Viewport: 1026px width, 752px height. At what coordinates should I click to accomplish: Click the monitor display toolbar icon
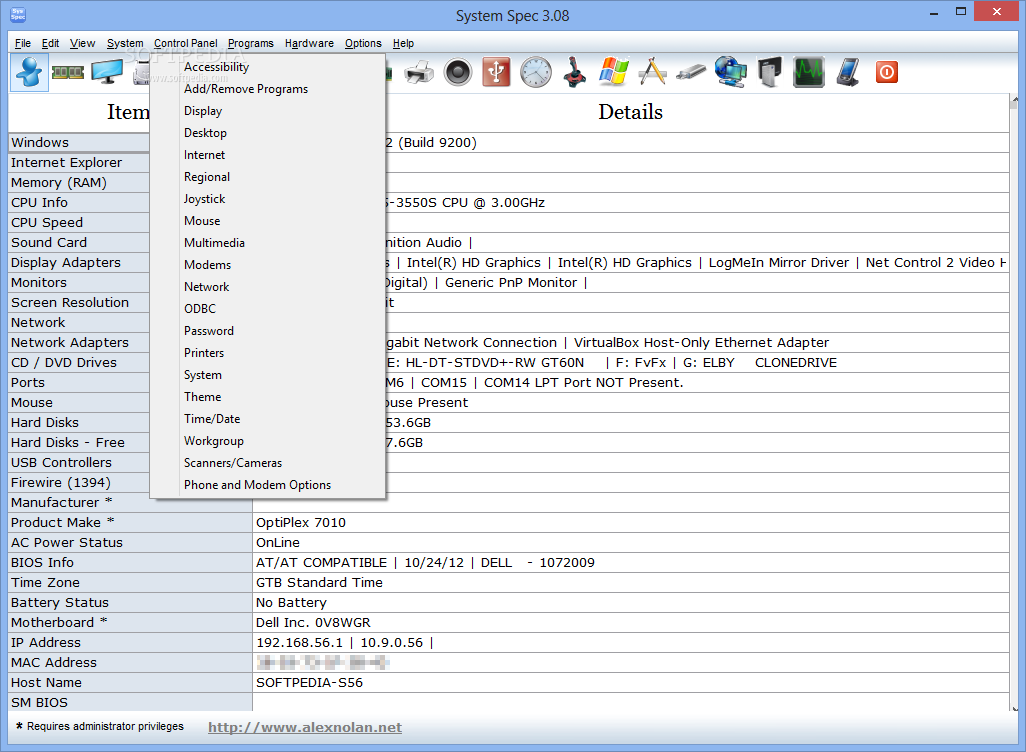[x=107, y=72]
